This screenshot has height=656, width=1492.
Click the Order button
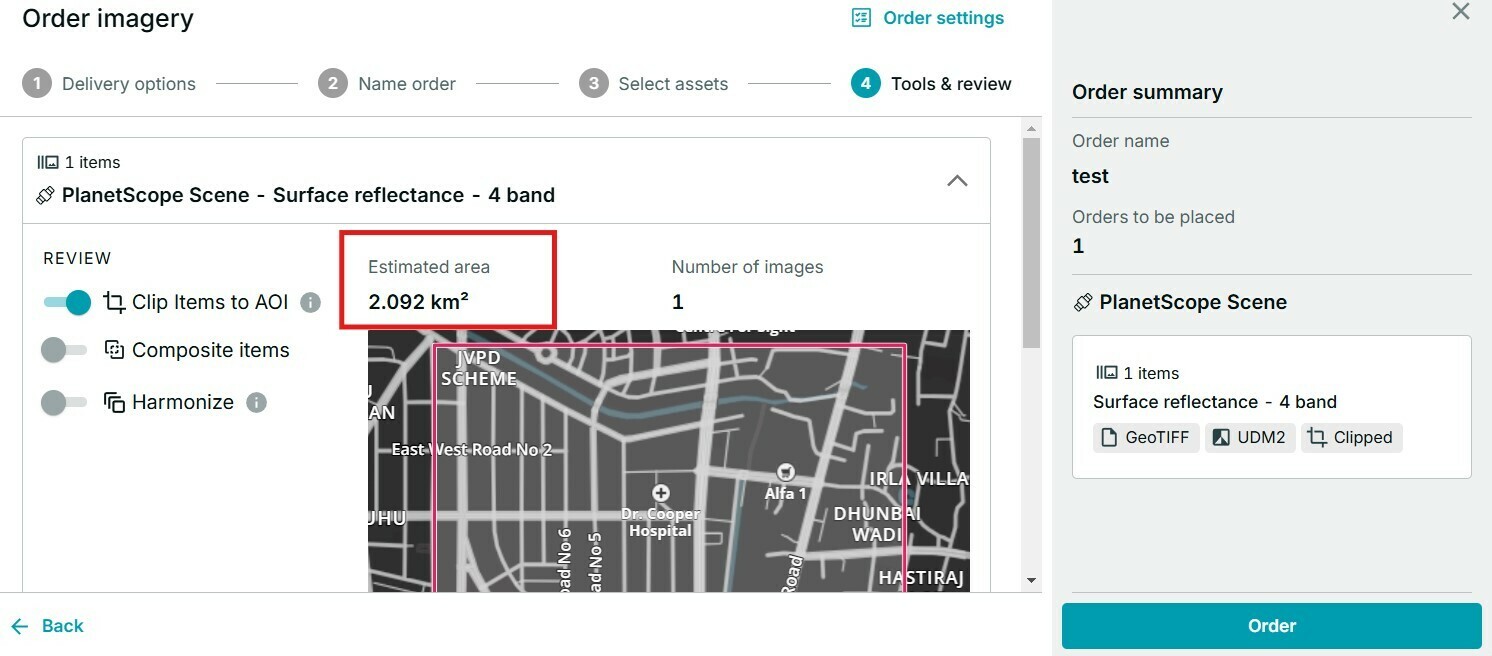click(1272, 626)
